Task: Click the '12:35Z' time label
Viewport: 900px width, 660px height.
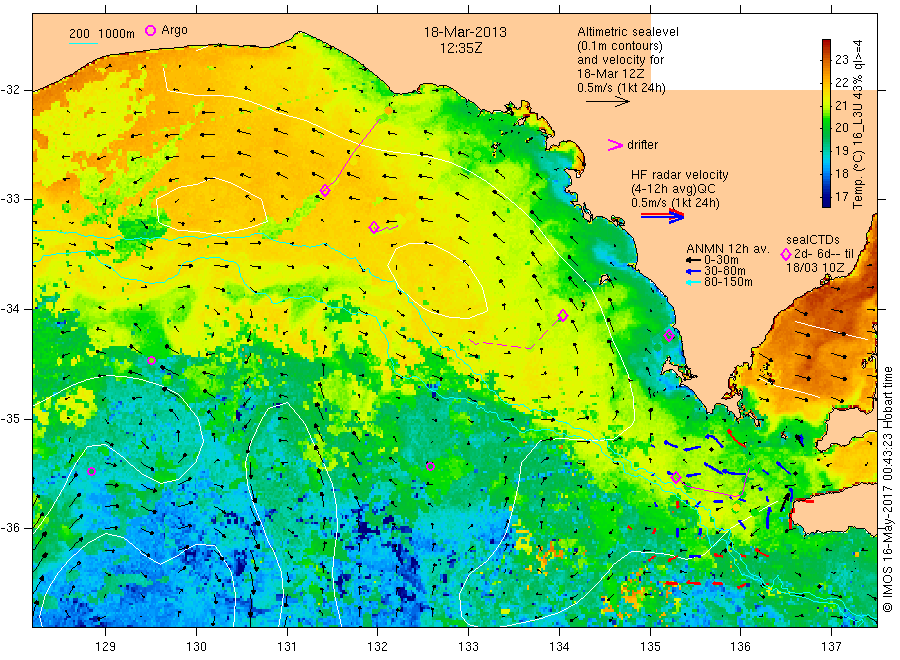Action: pos(461,48)
